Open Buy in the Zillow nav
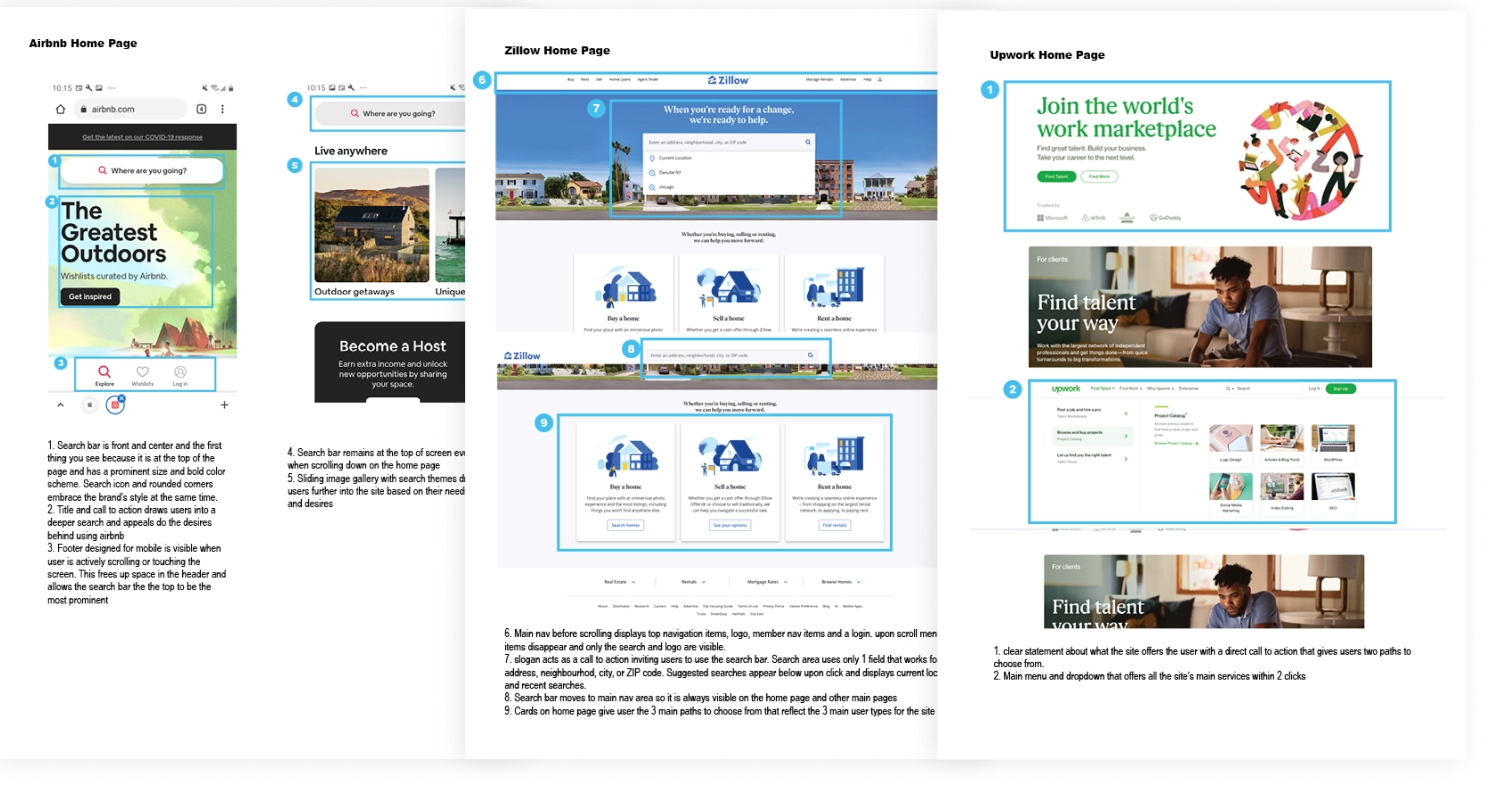 tap(571, 80)
